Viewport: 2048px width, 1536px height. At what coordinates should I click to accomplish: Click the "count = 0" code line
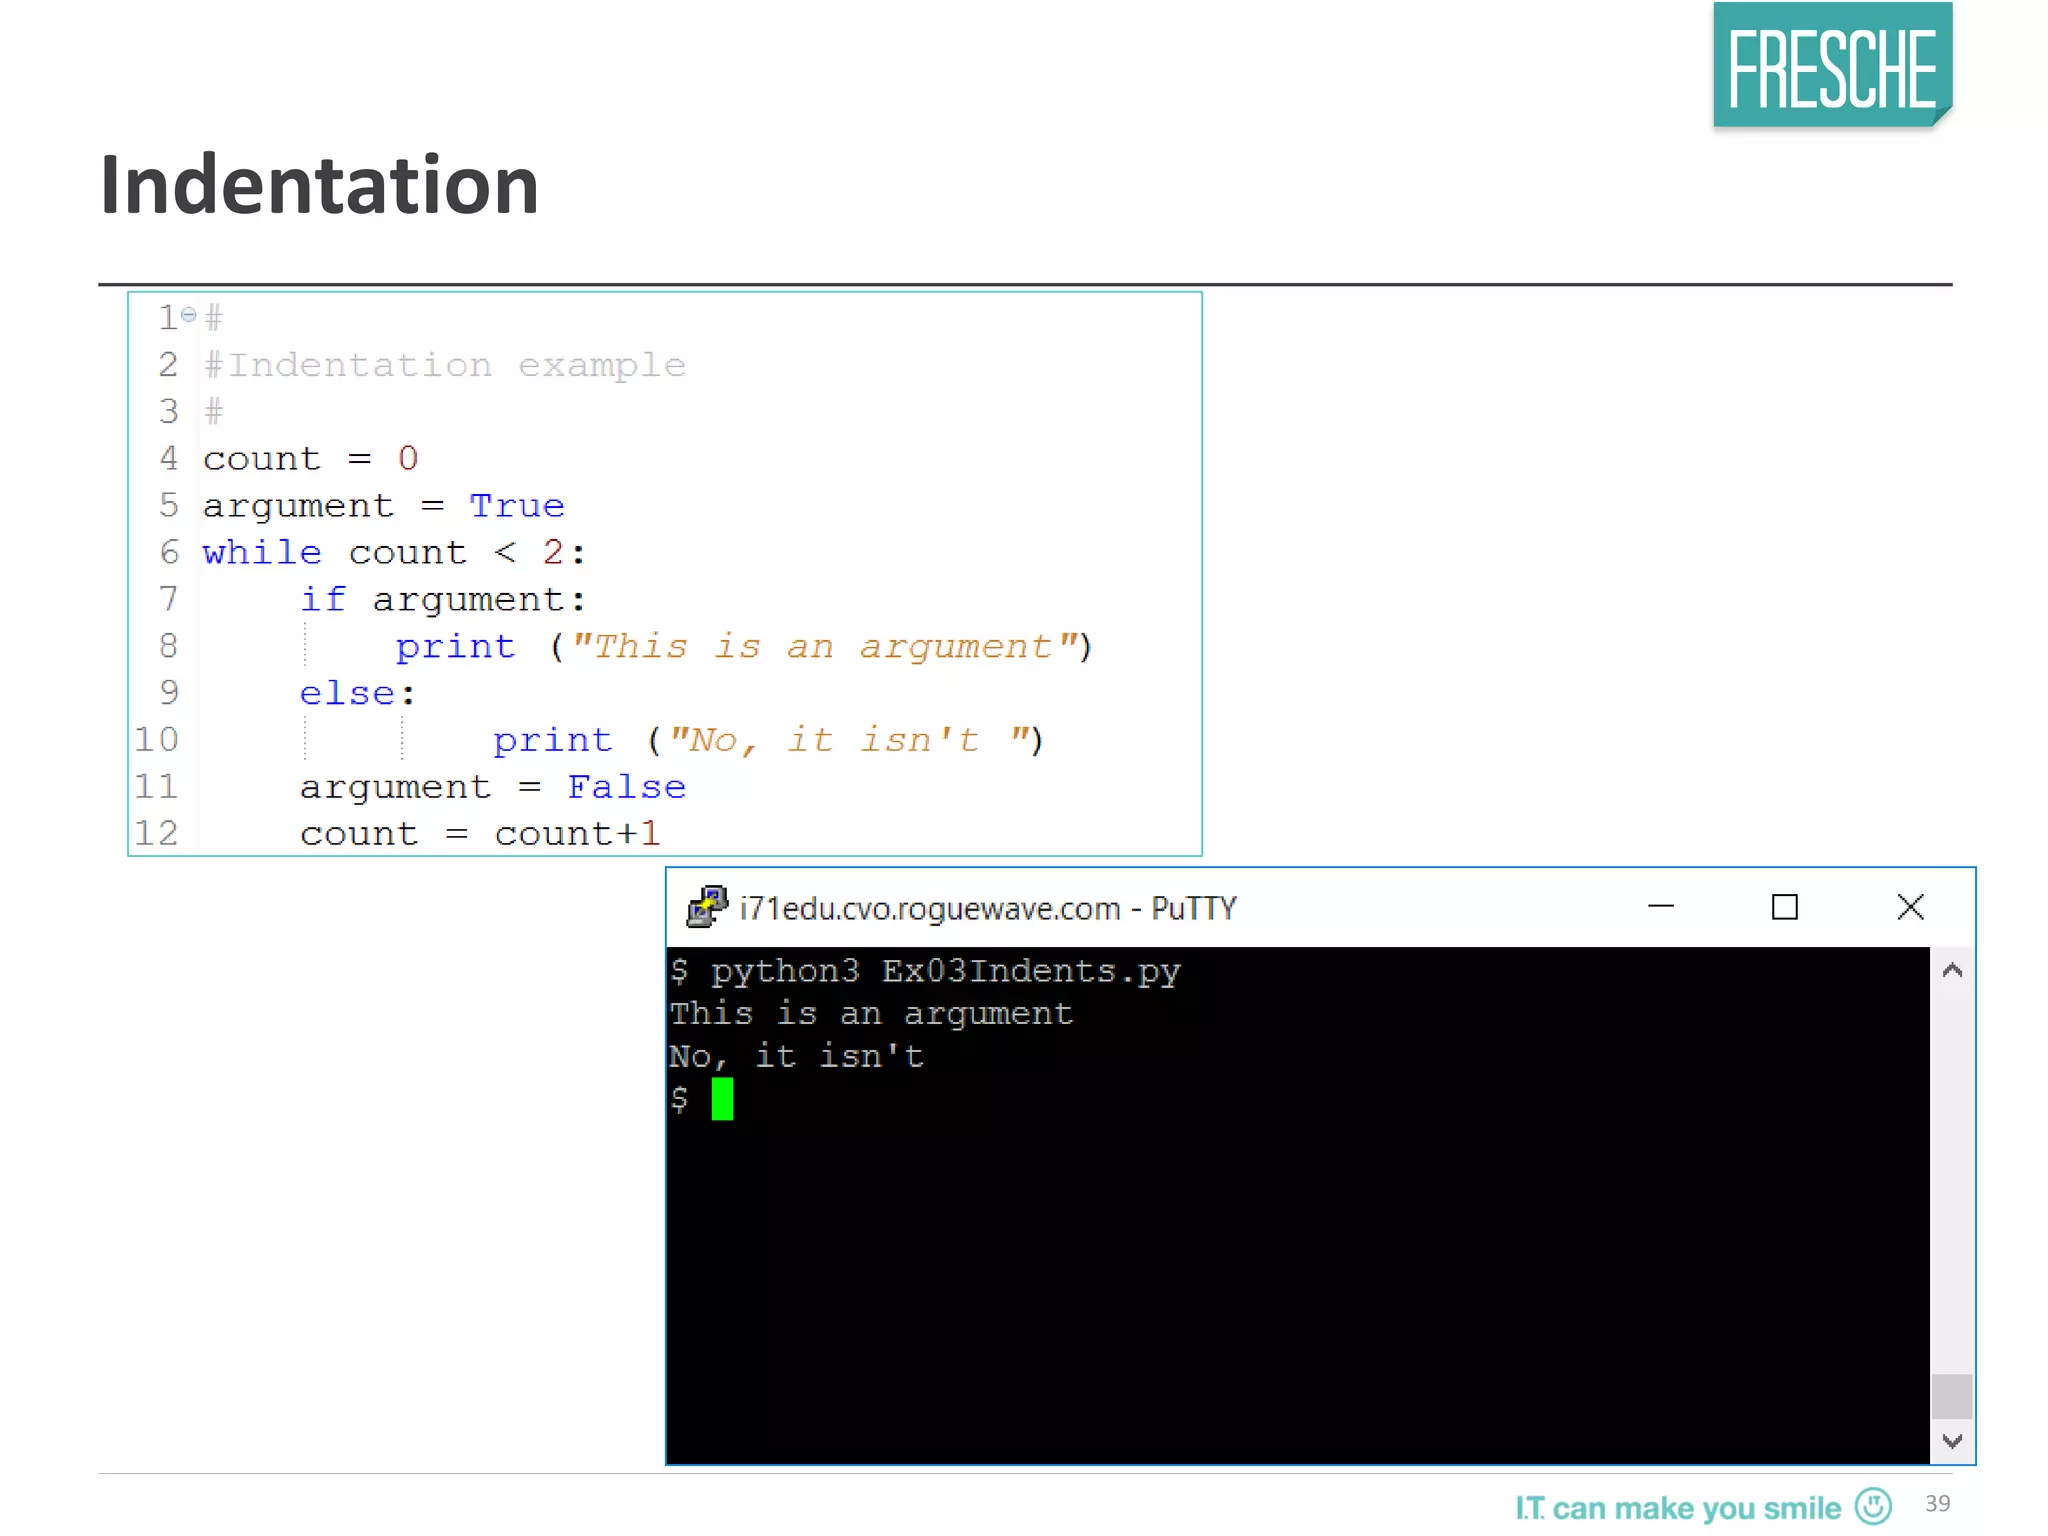(x=311, y=458)
